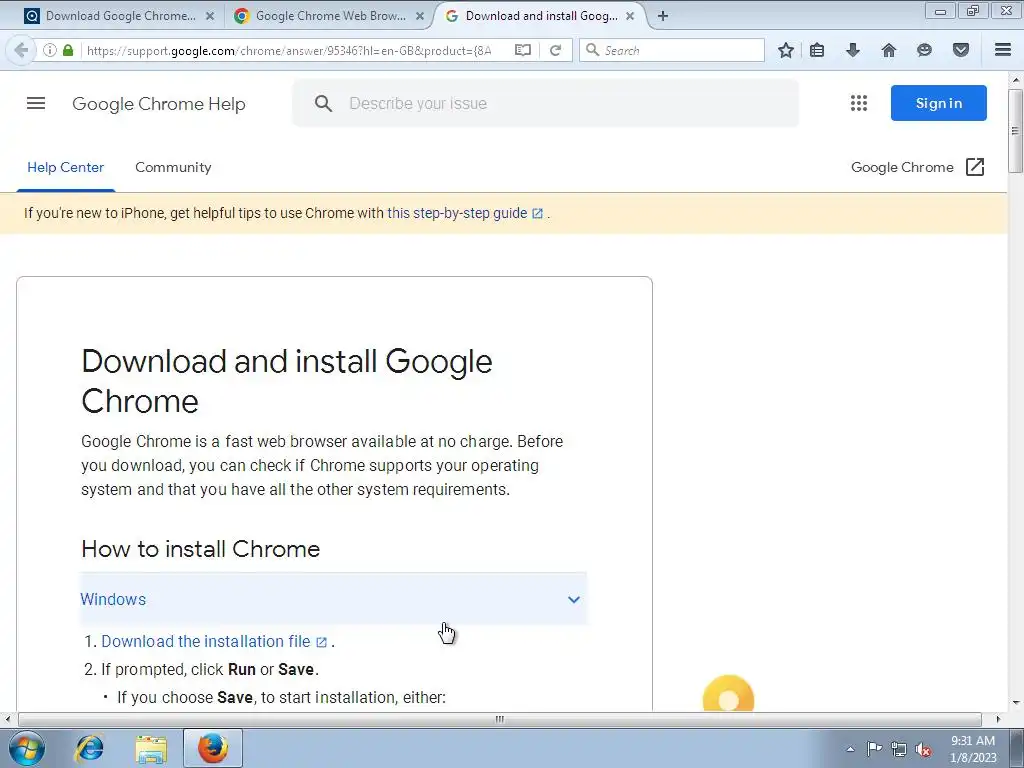This screenshot has height=768, width=1024.
Task: Close the Google Chrome Web Browser tab
Action: 420,16
